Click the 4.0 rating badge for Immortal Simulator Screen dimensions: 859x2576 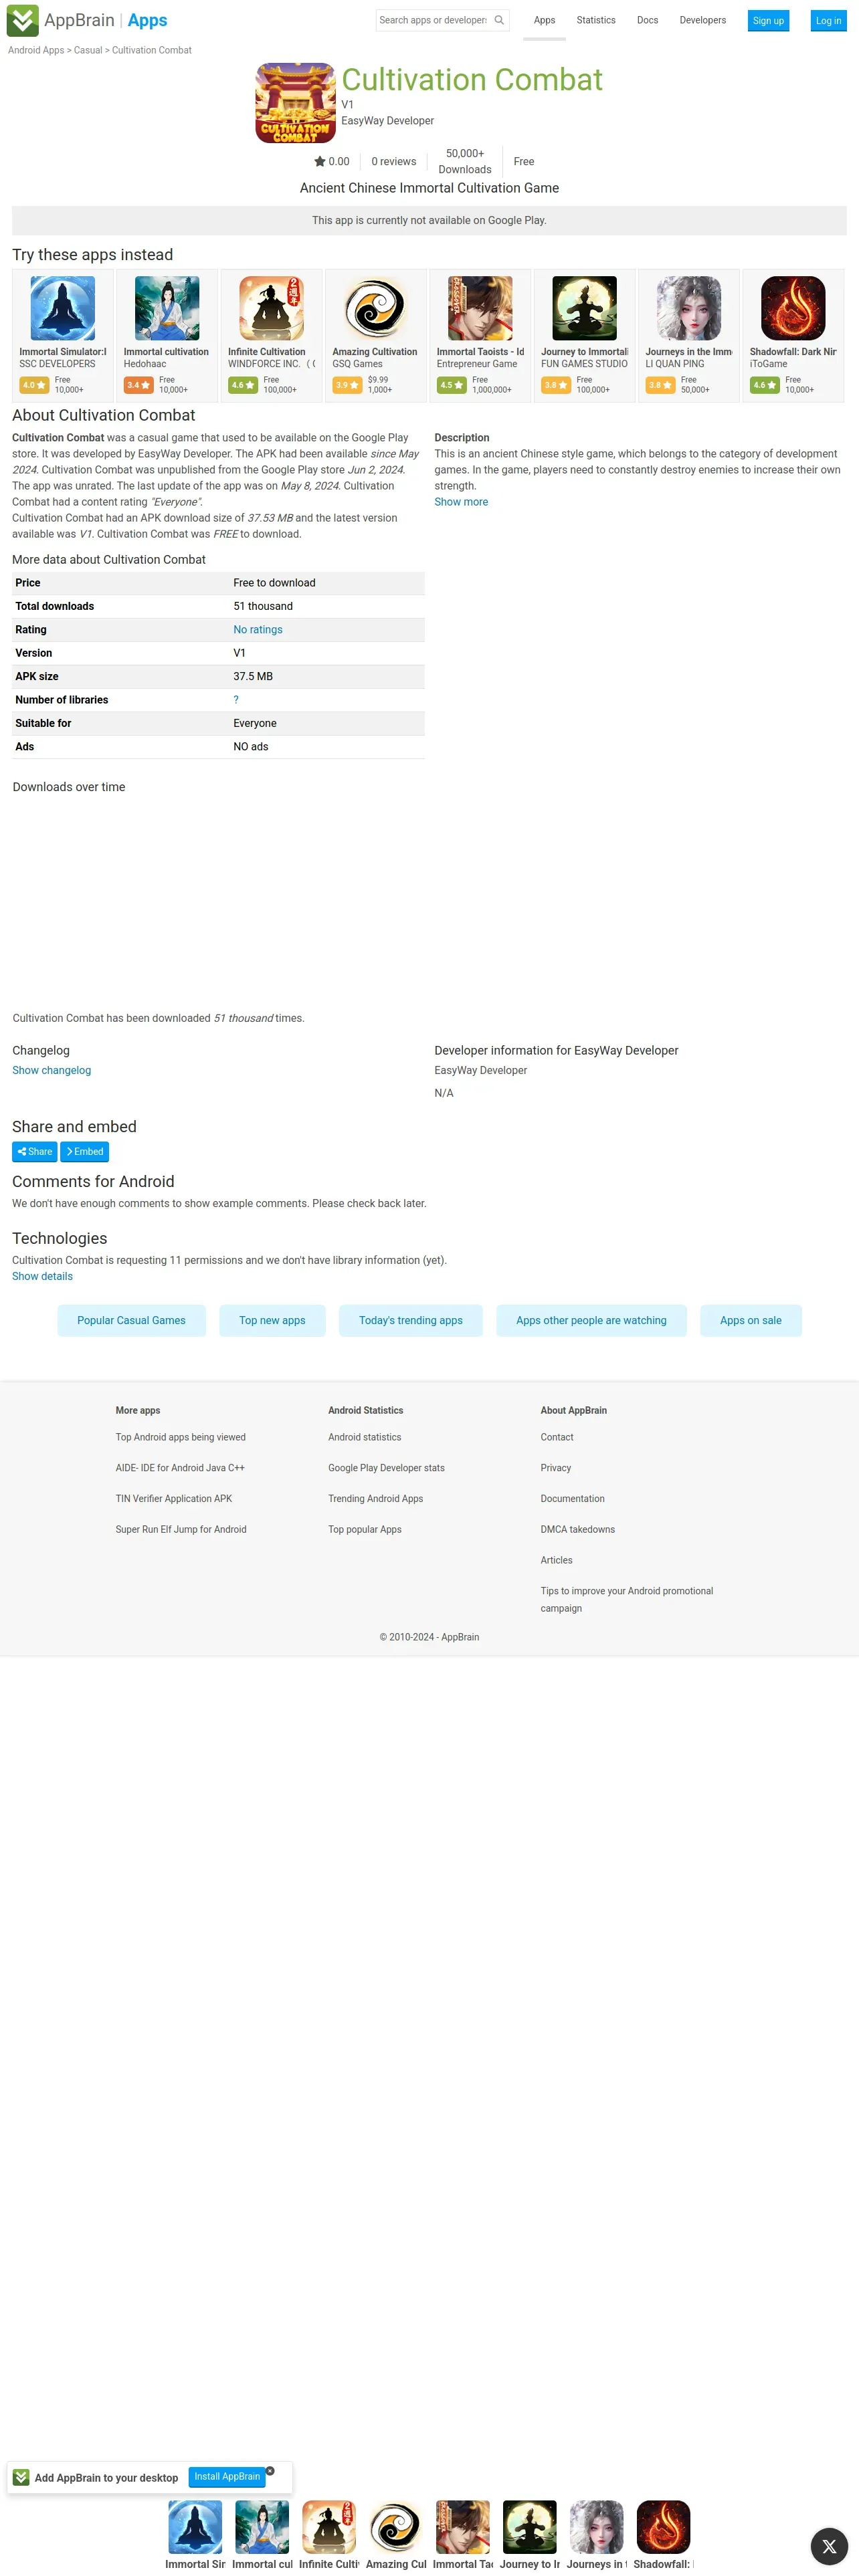(35, 385)
